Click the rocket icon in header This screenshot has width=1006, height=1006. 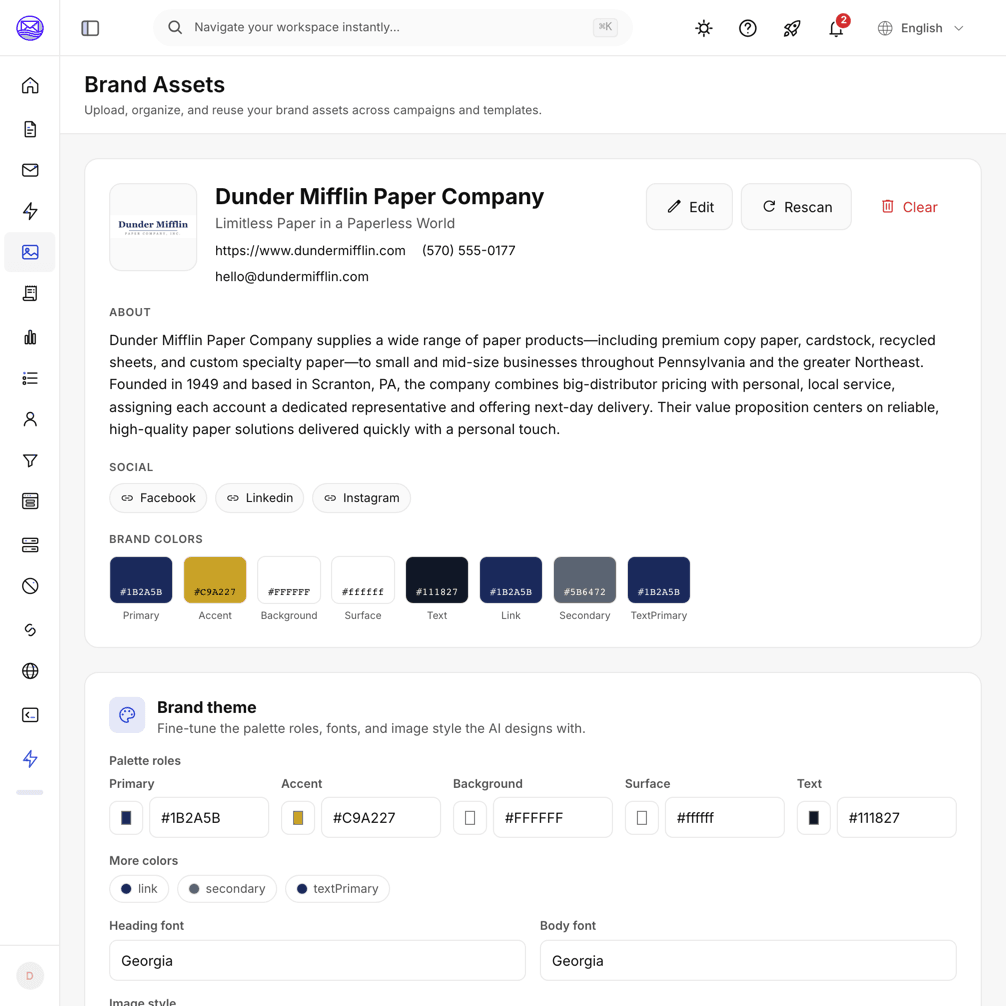[792, 28]
